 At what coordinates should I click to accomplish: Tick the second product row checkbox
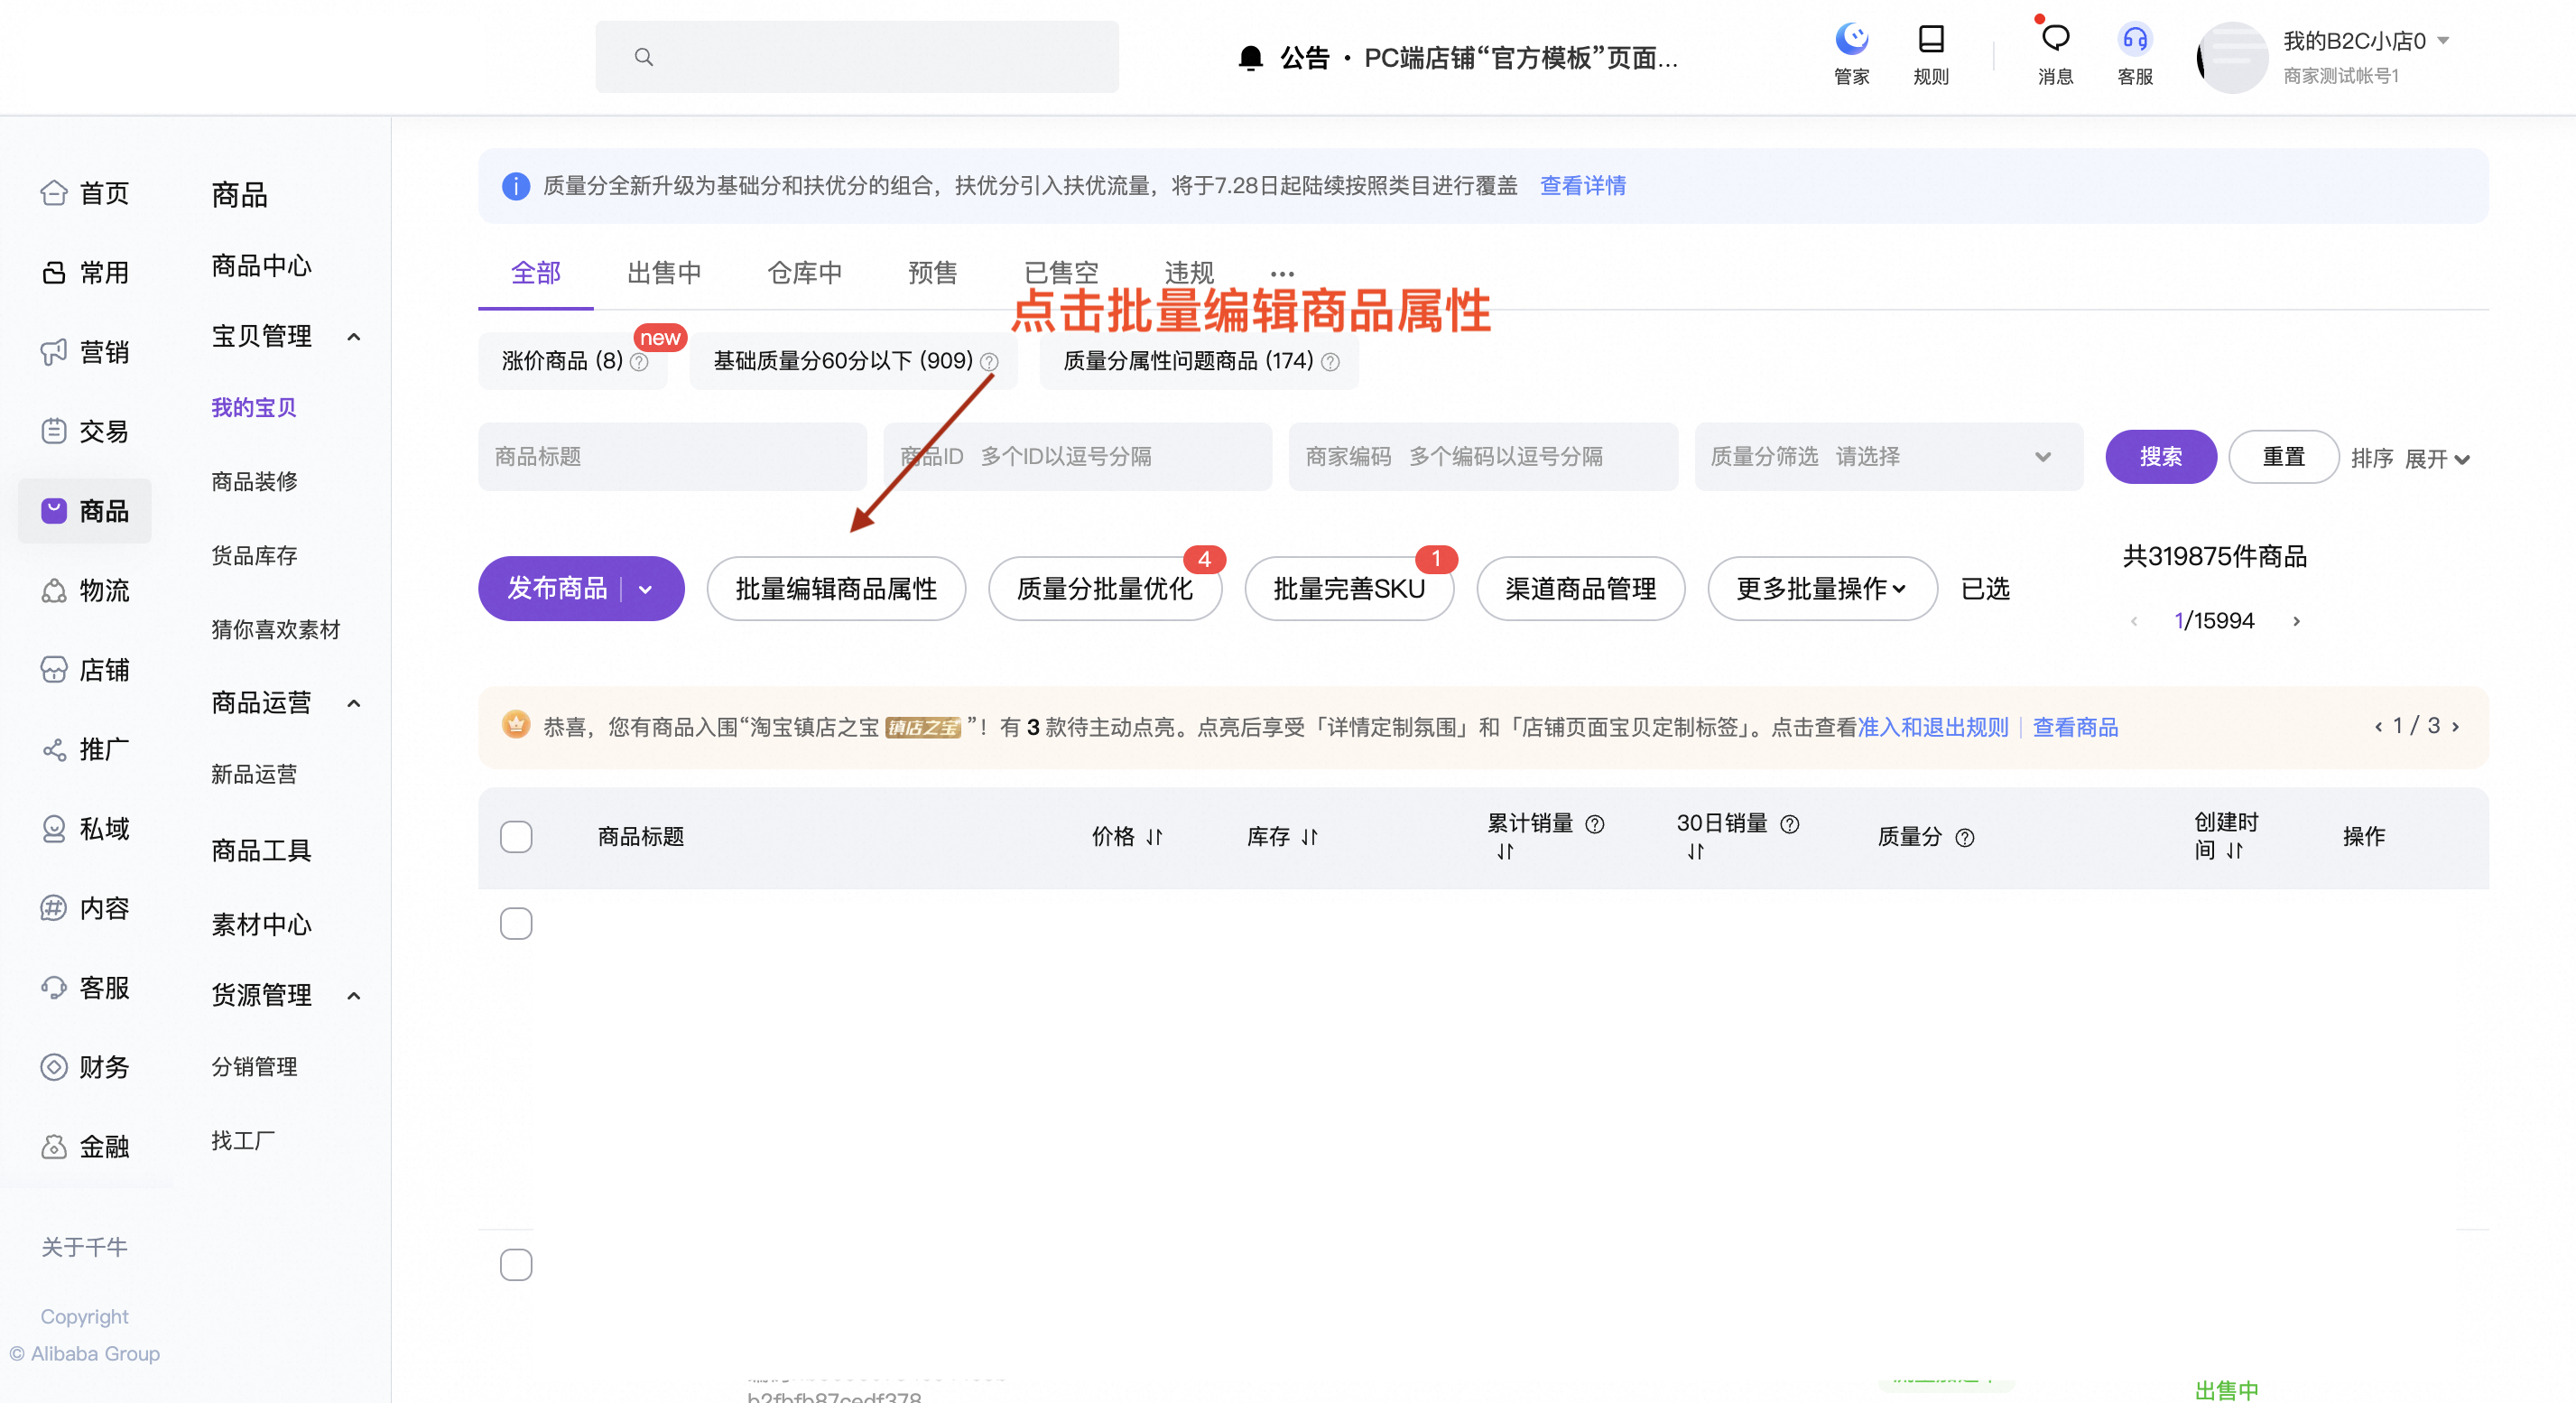point(516,1265)
